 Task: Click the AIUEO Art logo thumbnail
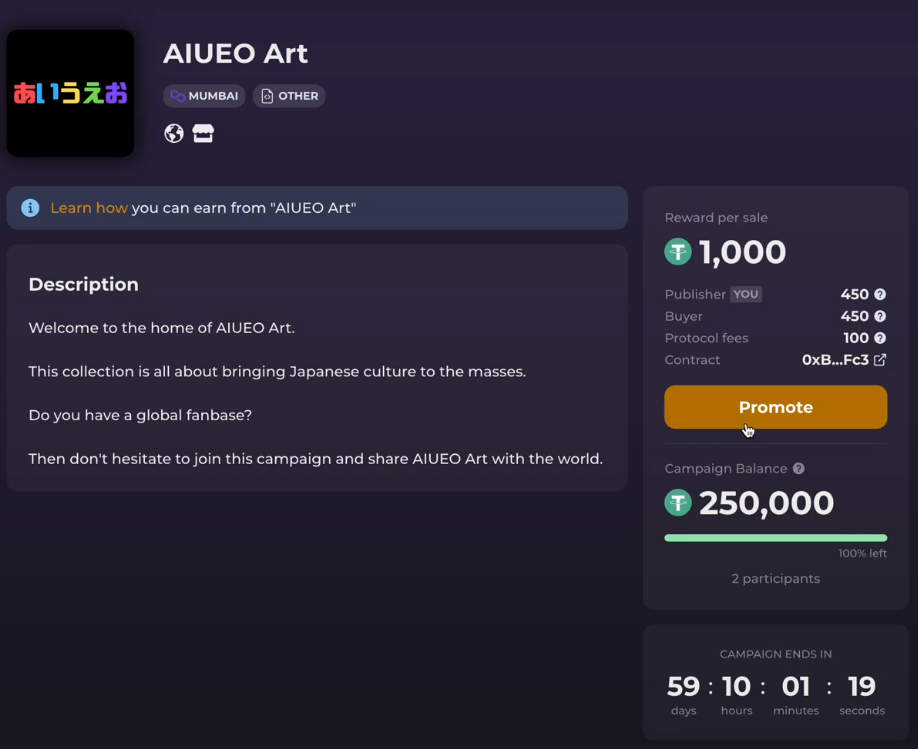coord(70,93)
